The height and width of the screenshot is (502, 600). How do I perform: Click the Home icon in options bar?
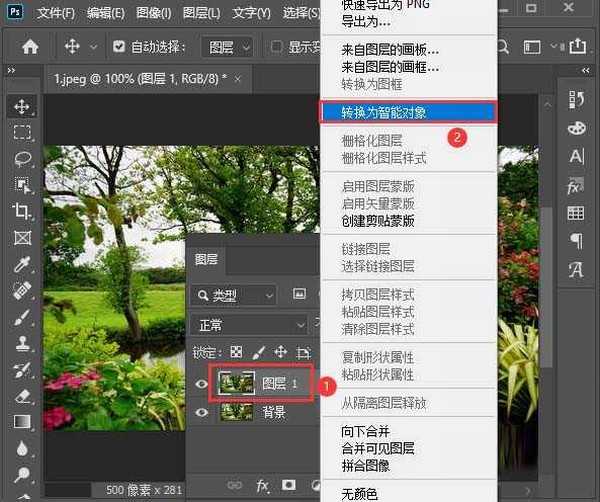click(x=31, y=46)
